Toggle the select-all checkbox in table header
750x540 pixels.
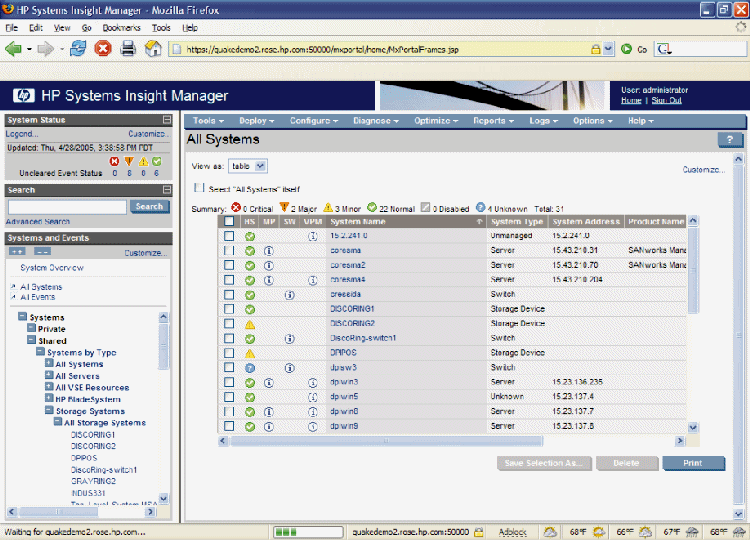(x=229, y=221)
